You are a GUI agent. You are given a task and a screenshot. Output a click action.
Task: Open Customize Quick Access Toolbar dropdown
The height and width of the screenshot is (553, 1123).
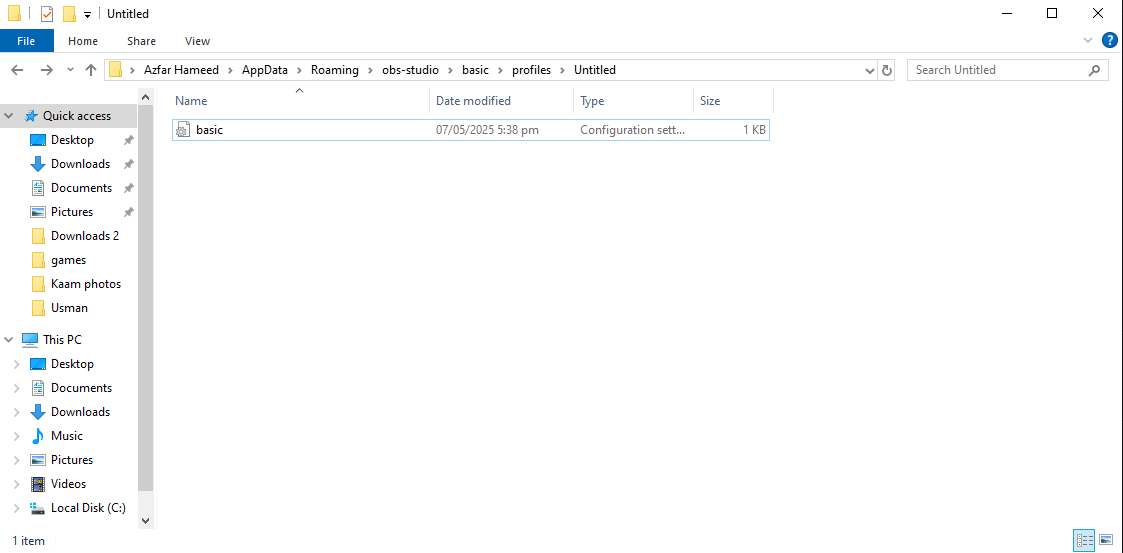[87, 14]
